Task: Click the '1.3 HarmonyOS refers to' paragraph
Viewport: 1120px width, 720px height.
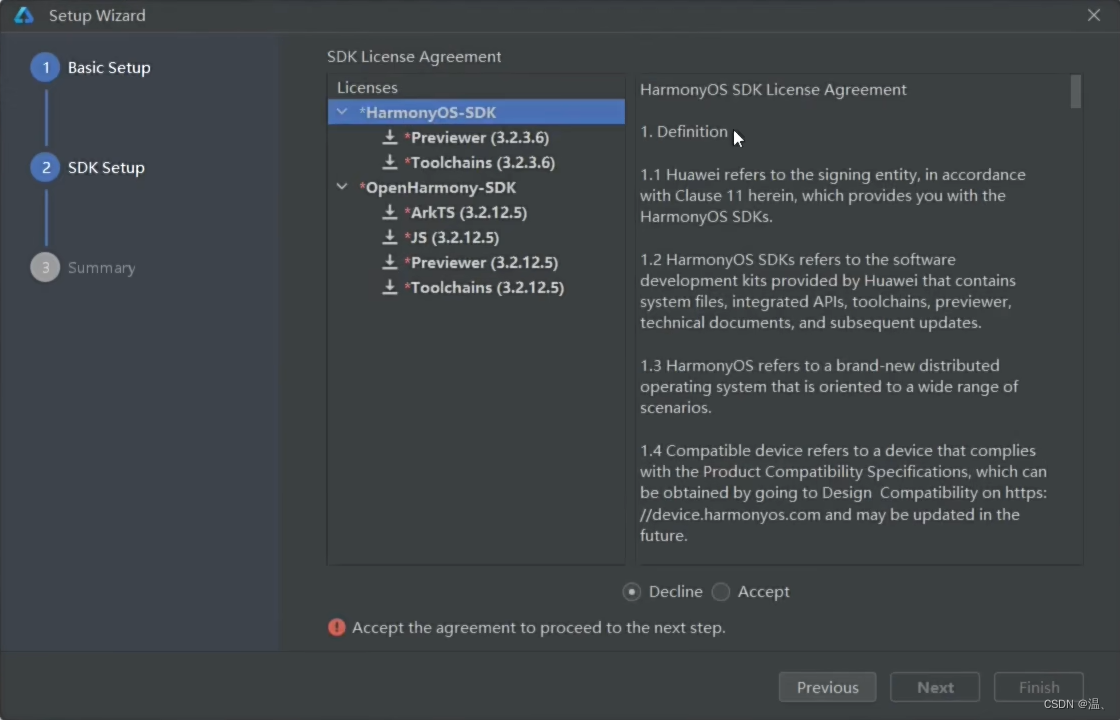Action: pos(829,386)
